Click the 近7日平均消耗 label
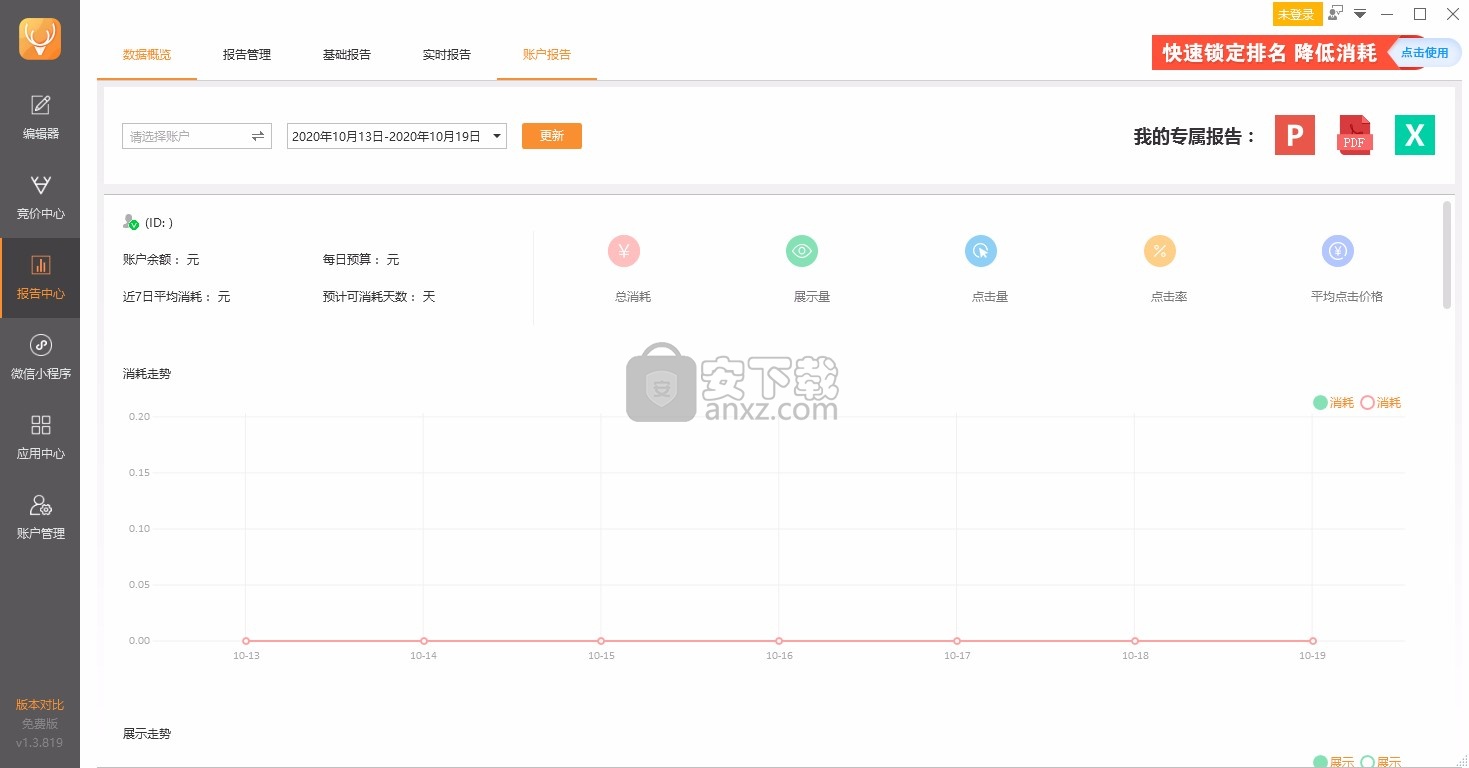Screen dimensions: 1469x768 pos(168,296)
